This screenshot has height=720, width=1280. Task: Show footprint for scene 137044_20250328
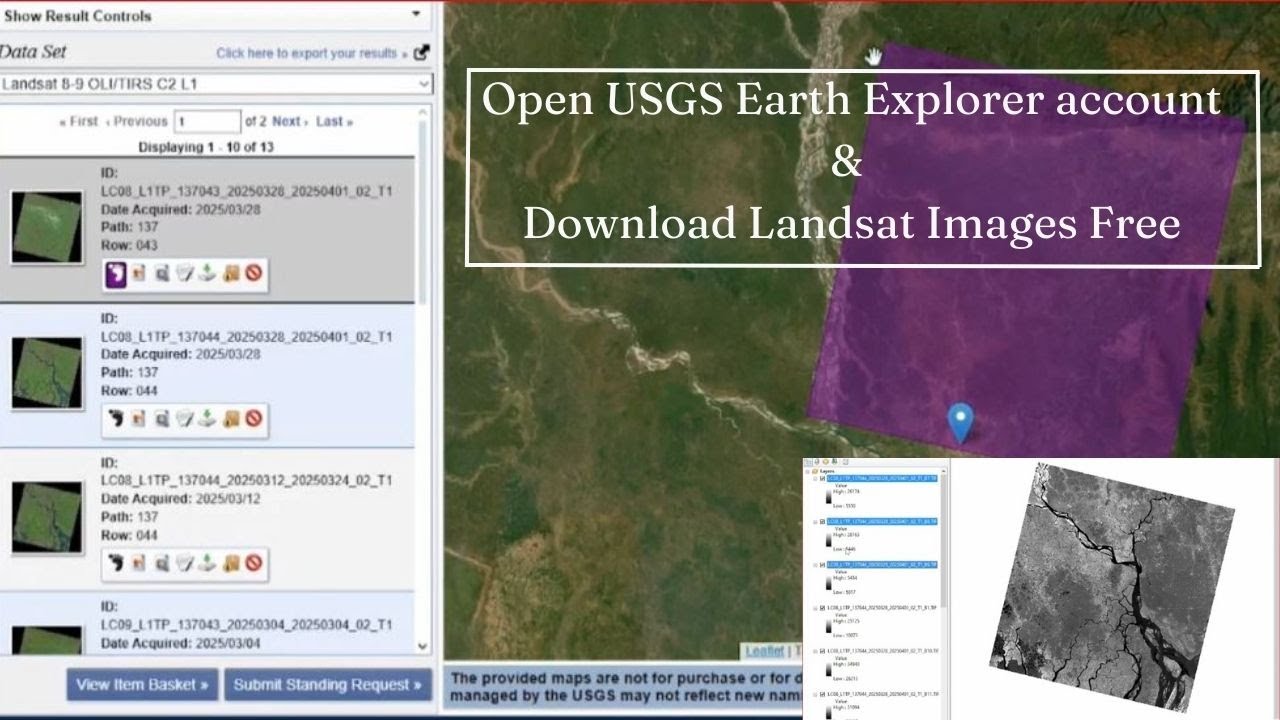click(x=116, y=418)
